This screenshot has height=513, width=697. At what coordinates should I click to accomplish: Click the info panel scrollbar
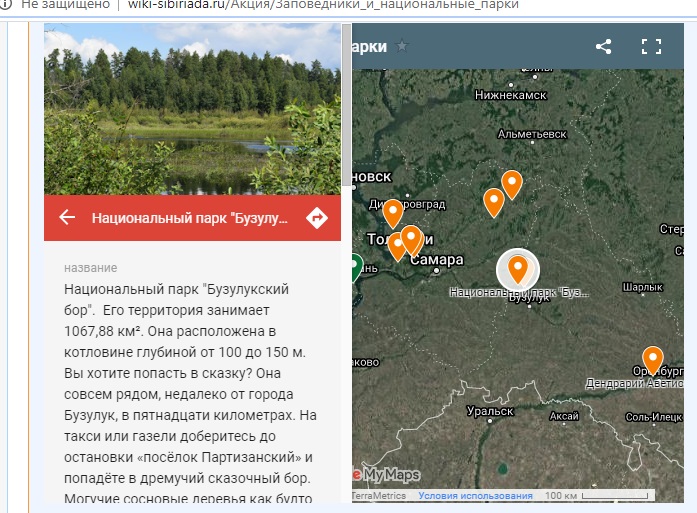[346, 104]
